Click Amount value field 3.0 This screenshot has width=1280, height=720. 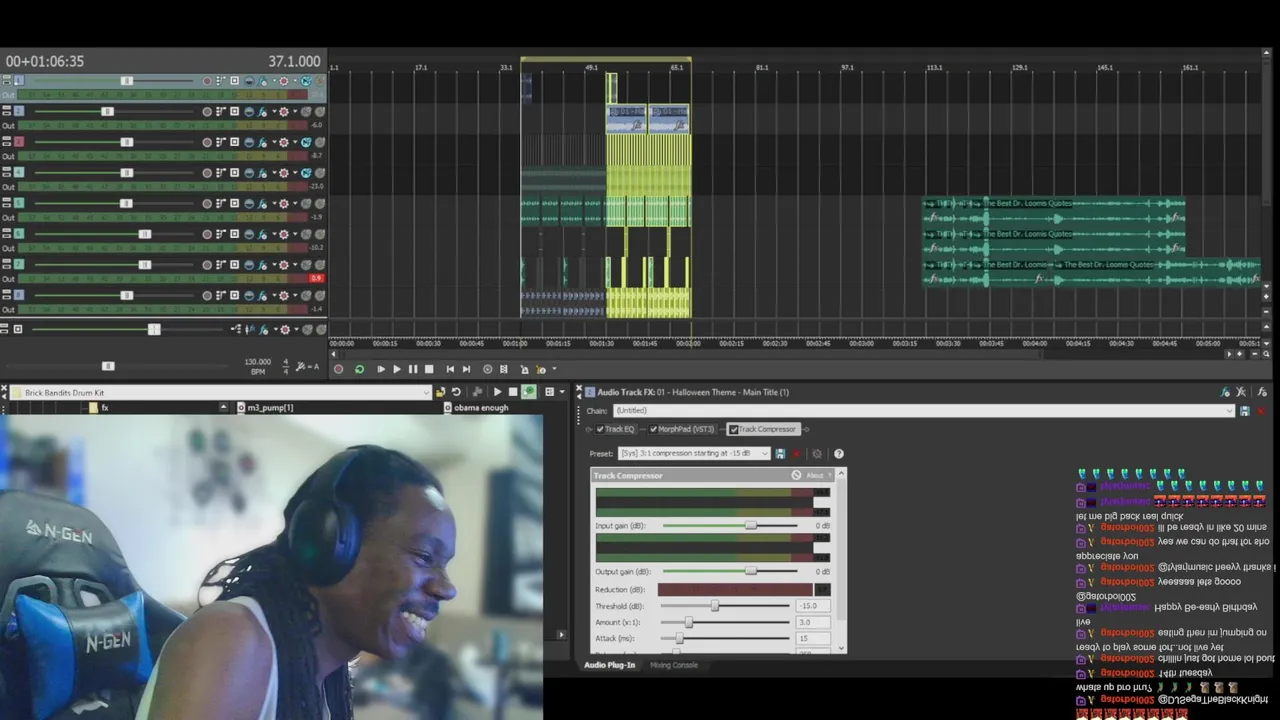pyautogui.click(x=813, y=622)
